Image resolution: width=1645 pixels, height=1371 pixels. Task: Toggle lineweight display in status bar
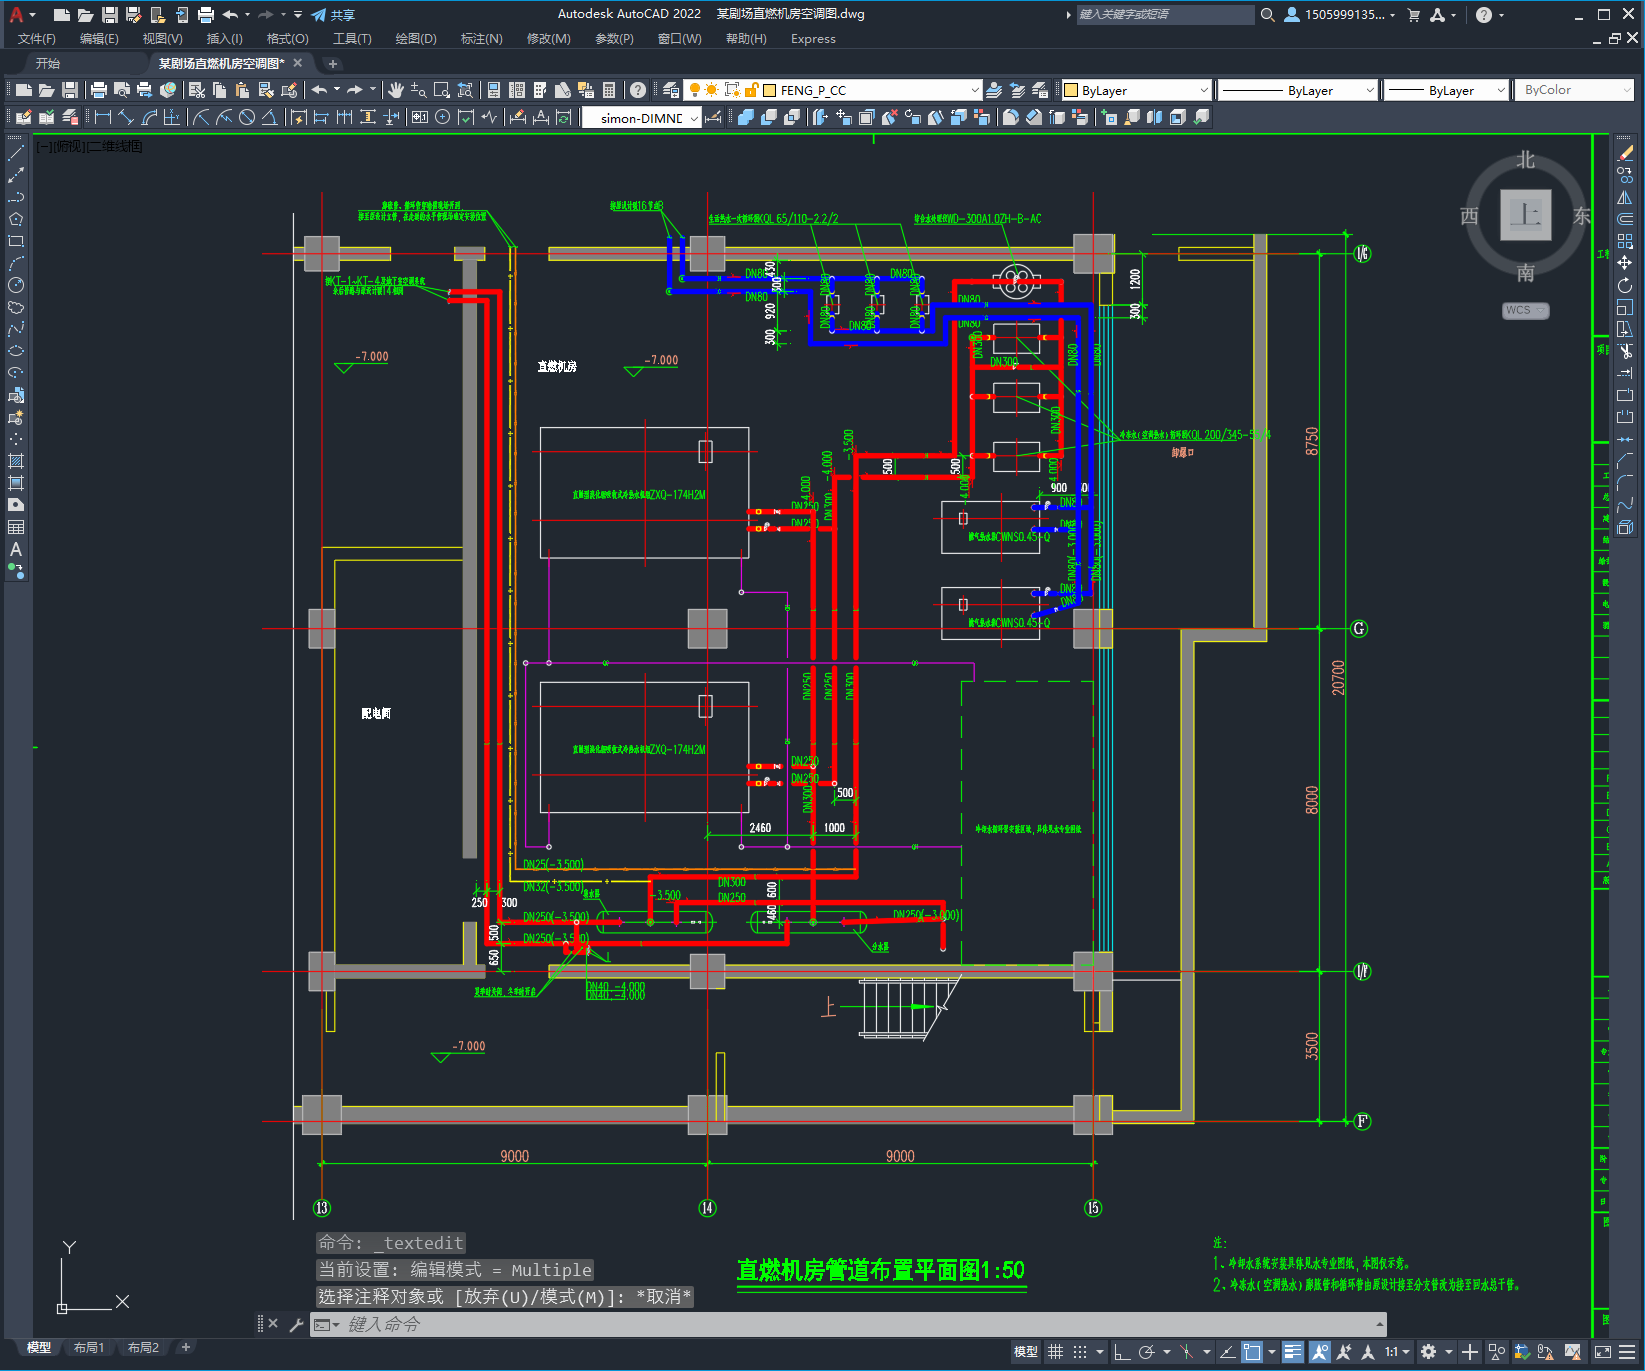tap(1293, 1352)
